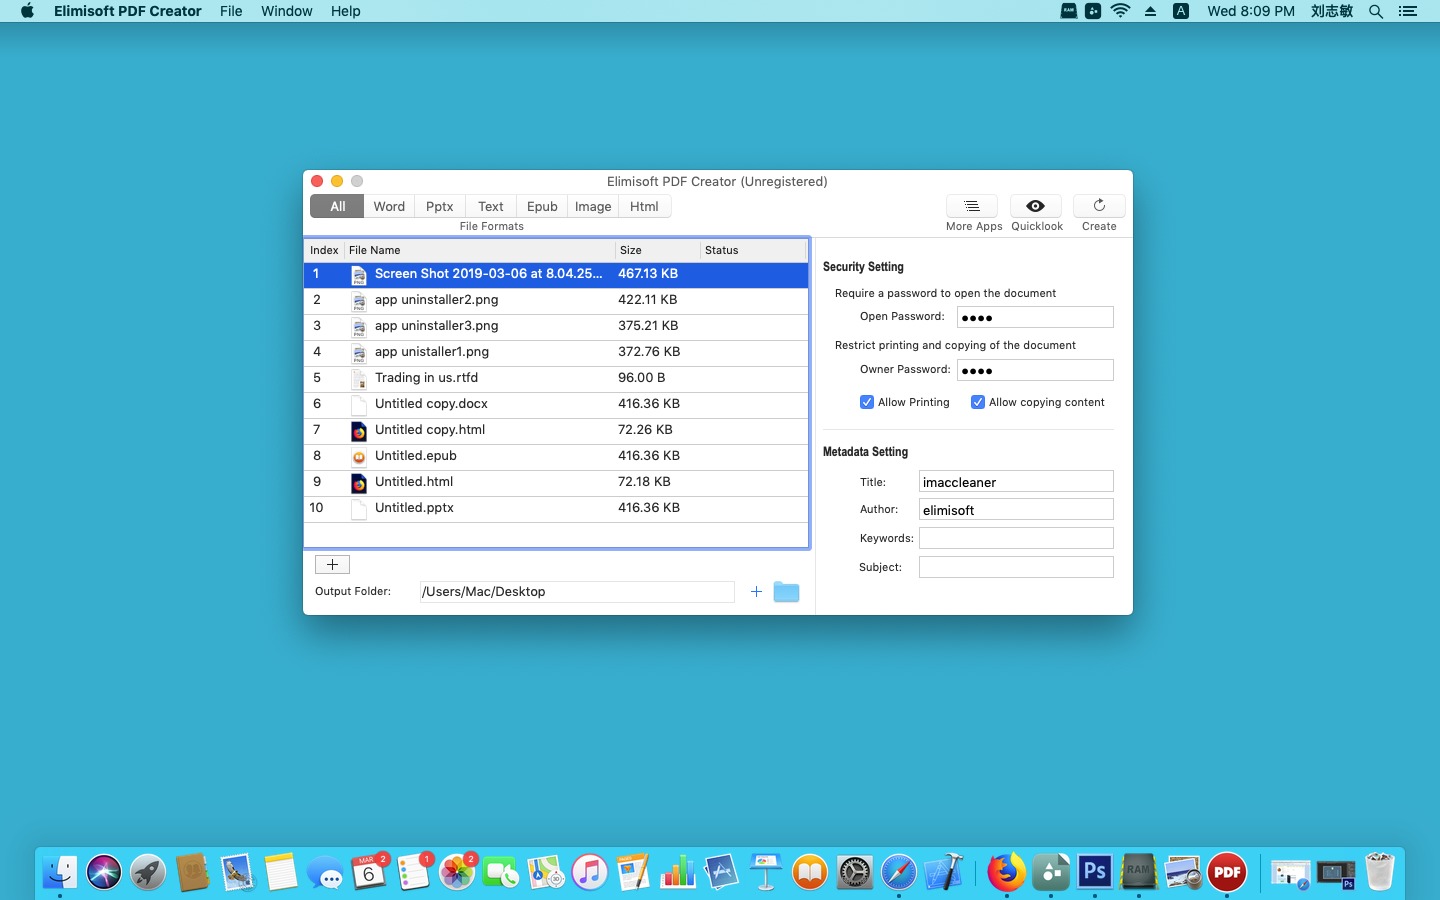This screenshot has height=900, width=1440.
Task: Click the Firefox icon of Untitled.html row
Action: pyautogui.click(x=359, y=482)
